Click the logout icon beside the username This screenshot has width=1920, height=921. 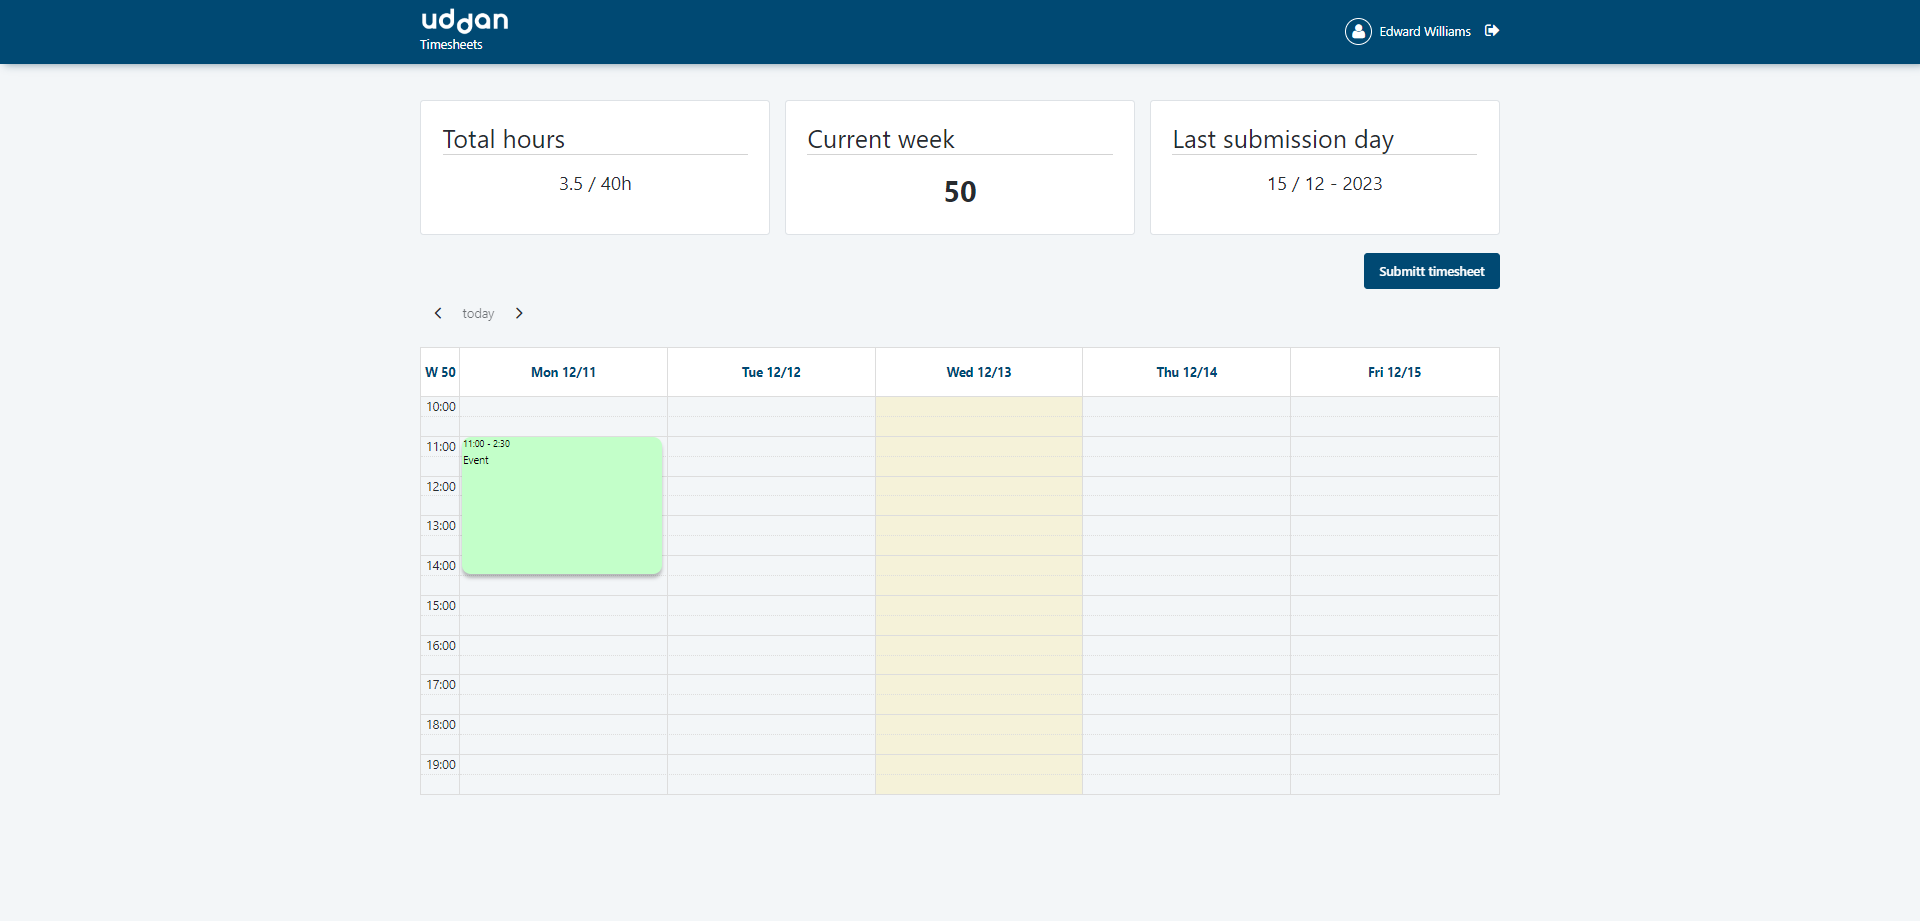pos(1491,31)
